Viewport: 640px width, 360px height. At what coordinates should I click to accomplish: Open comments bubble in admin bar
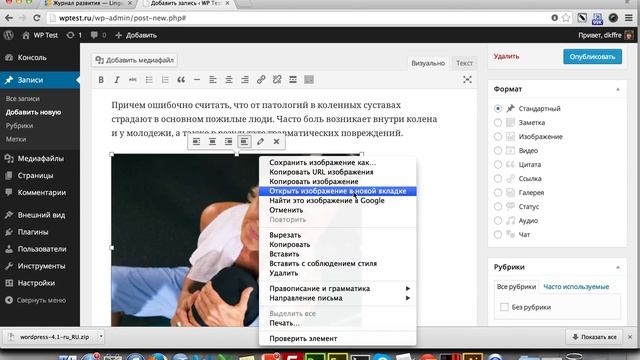98,35
